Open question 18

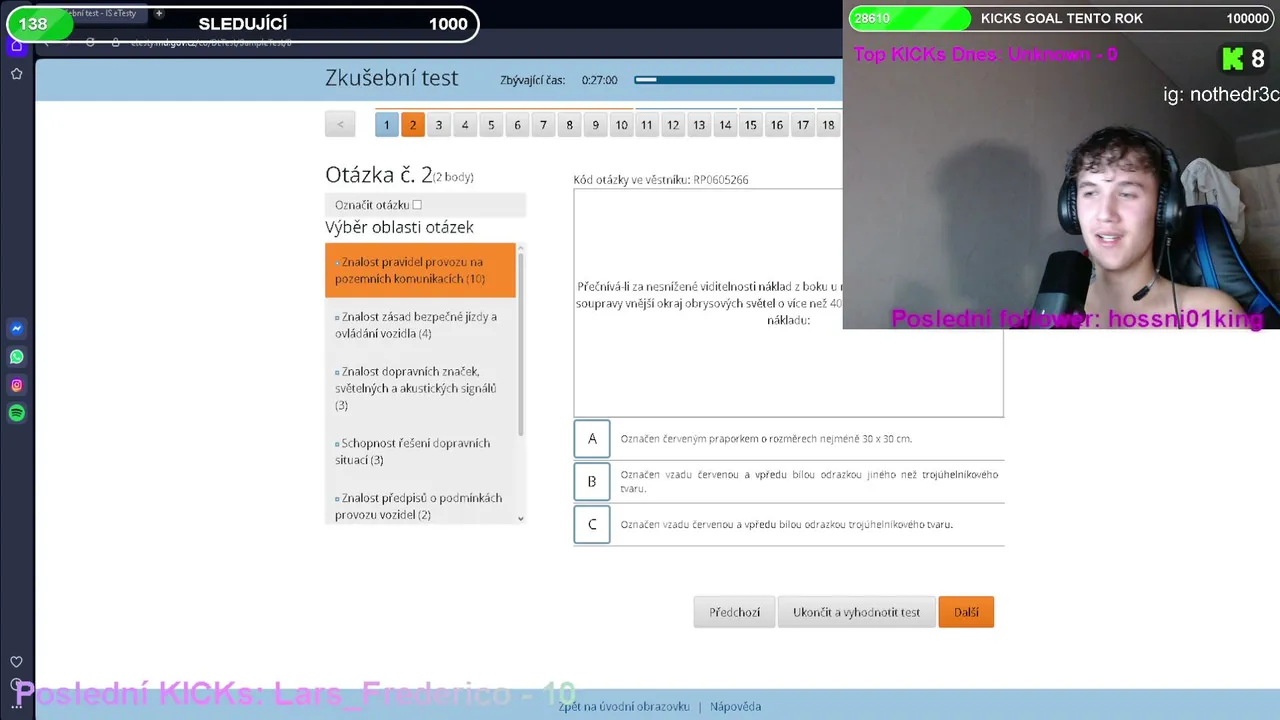pos(828,125)
